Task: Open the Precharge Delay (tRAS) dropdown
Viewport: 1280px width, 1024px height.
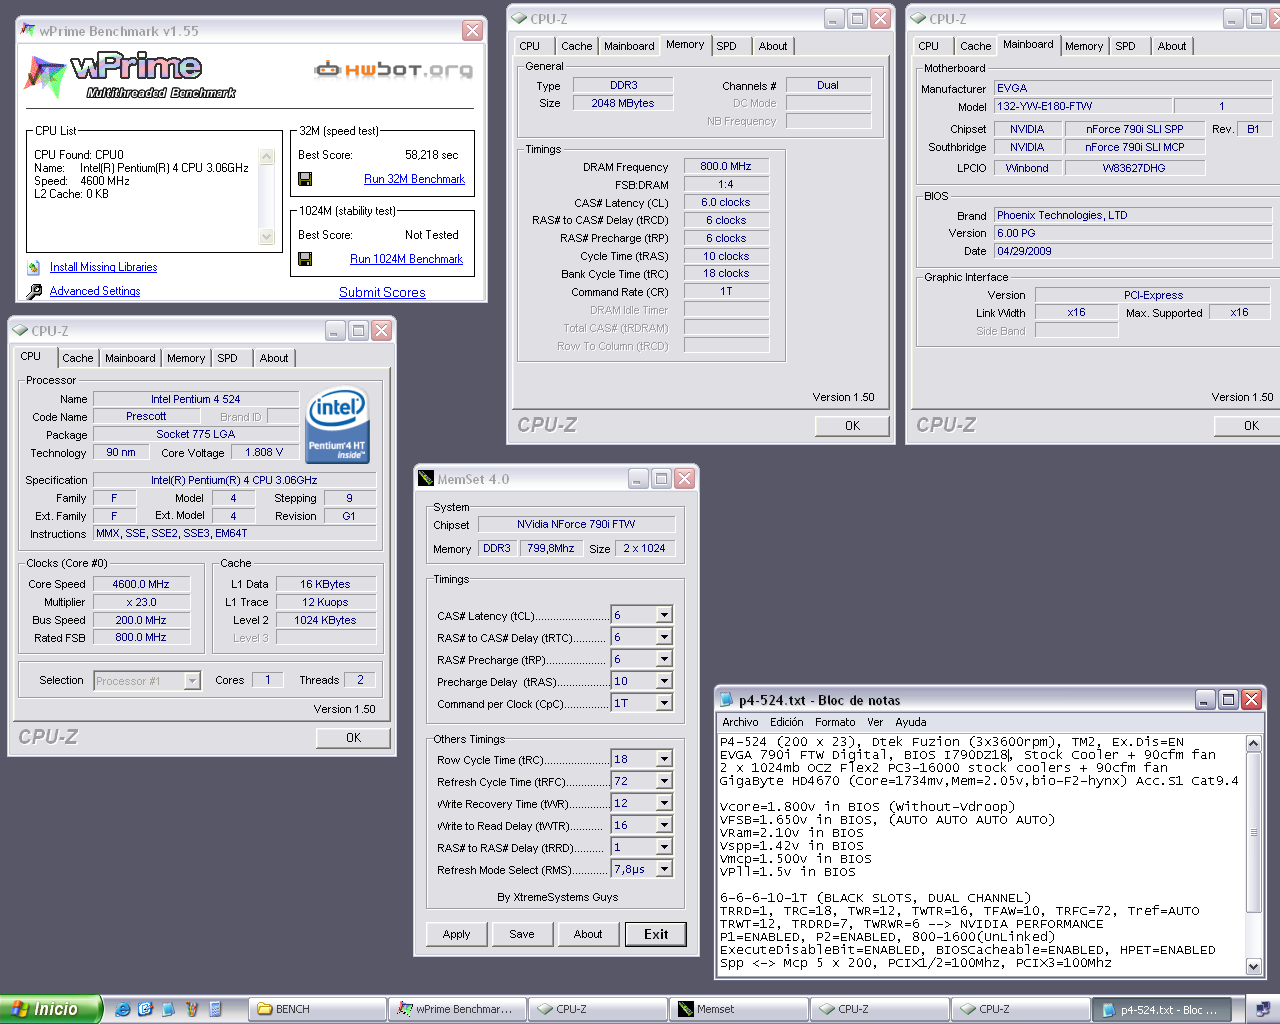Action: 664,681
